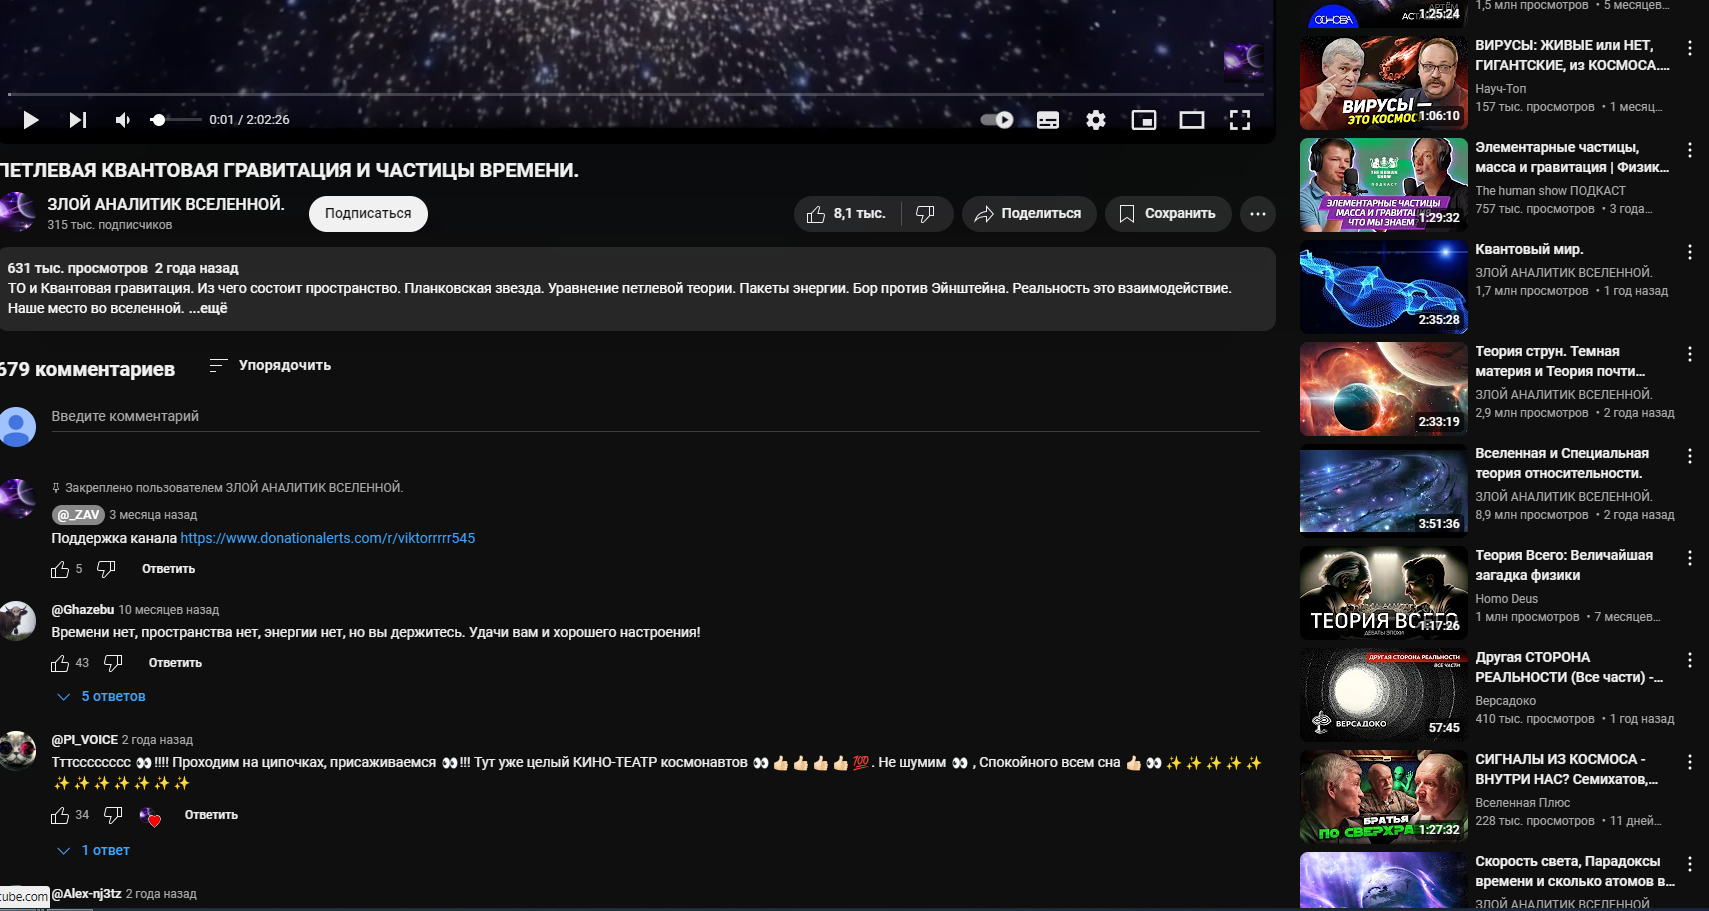Image resolution: width=1709 pixels, height=911 pixels.
Task: Reply to the @Ghazebu comment
Action: click(x=175, y=663)
